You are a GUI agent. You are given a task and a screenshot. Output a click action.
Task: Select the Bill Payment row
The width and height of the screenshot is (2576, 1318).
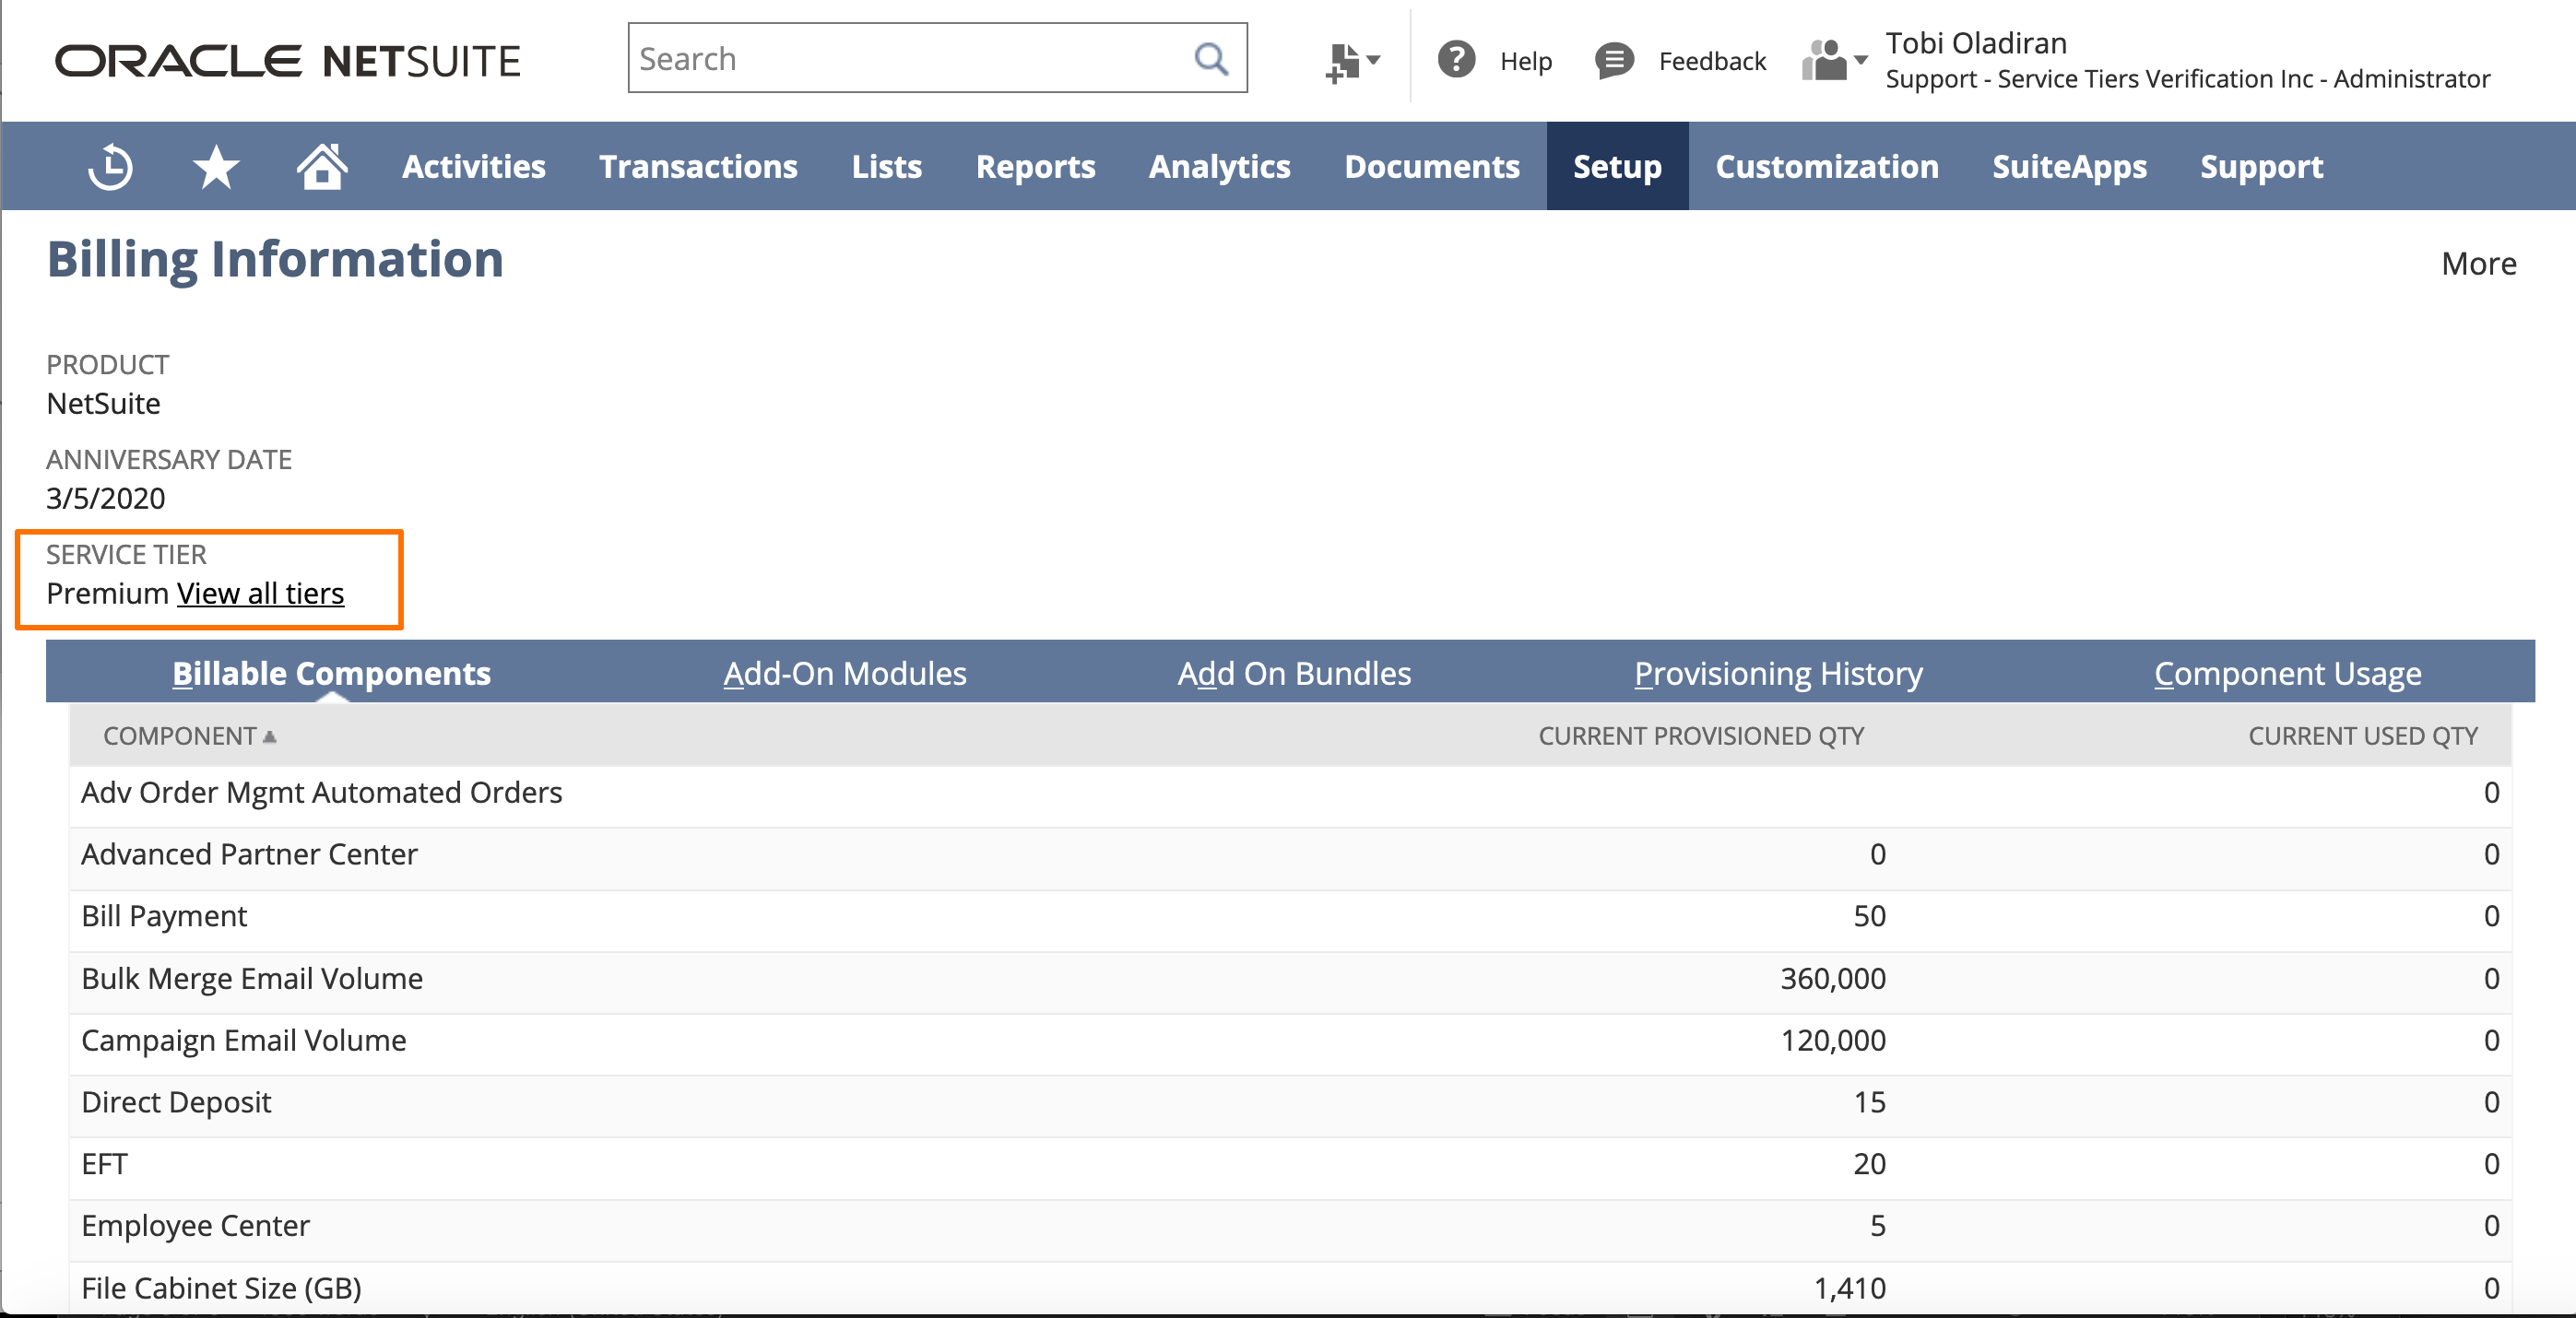coord(1290,918)
